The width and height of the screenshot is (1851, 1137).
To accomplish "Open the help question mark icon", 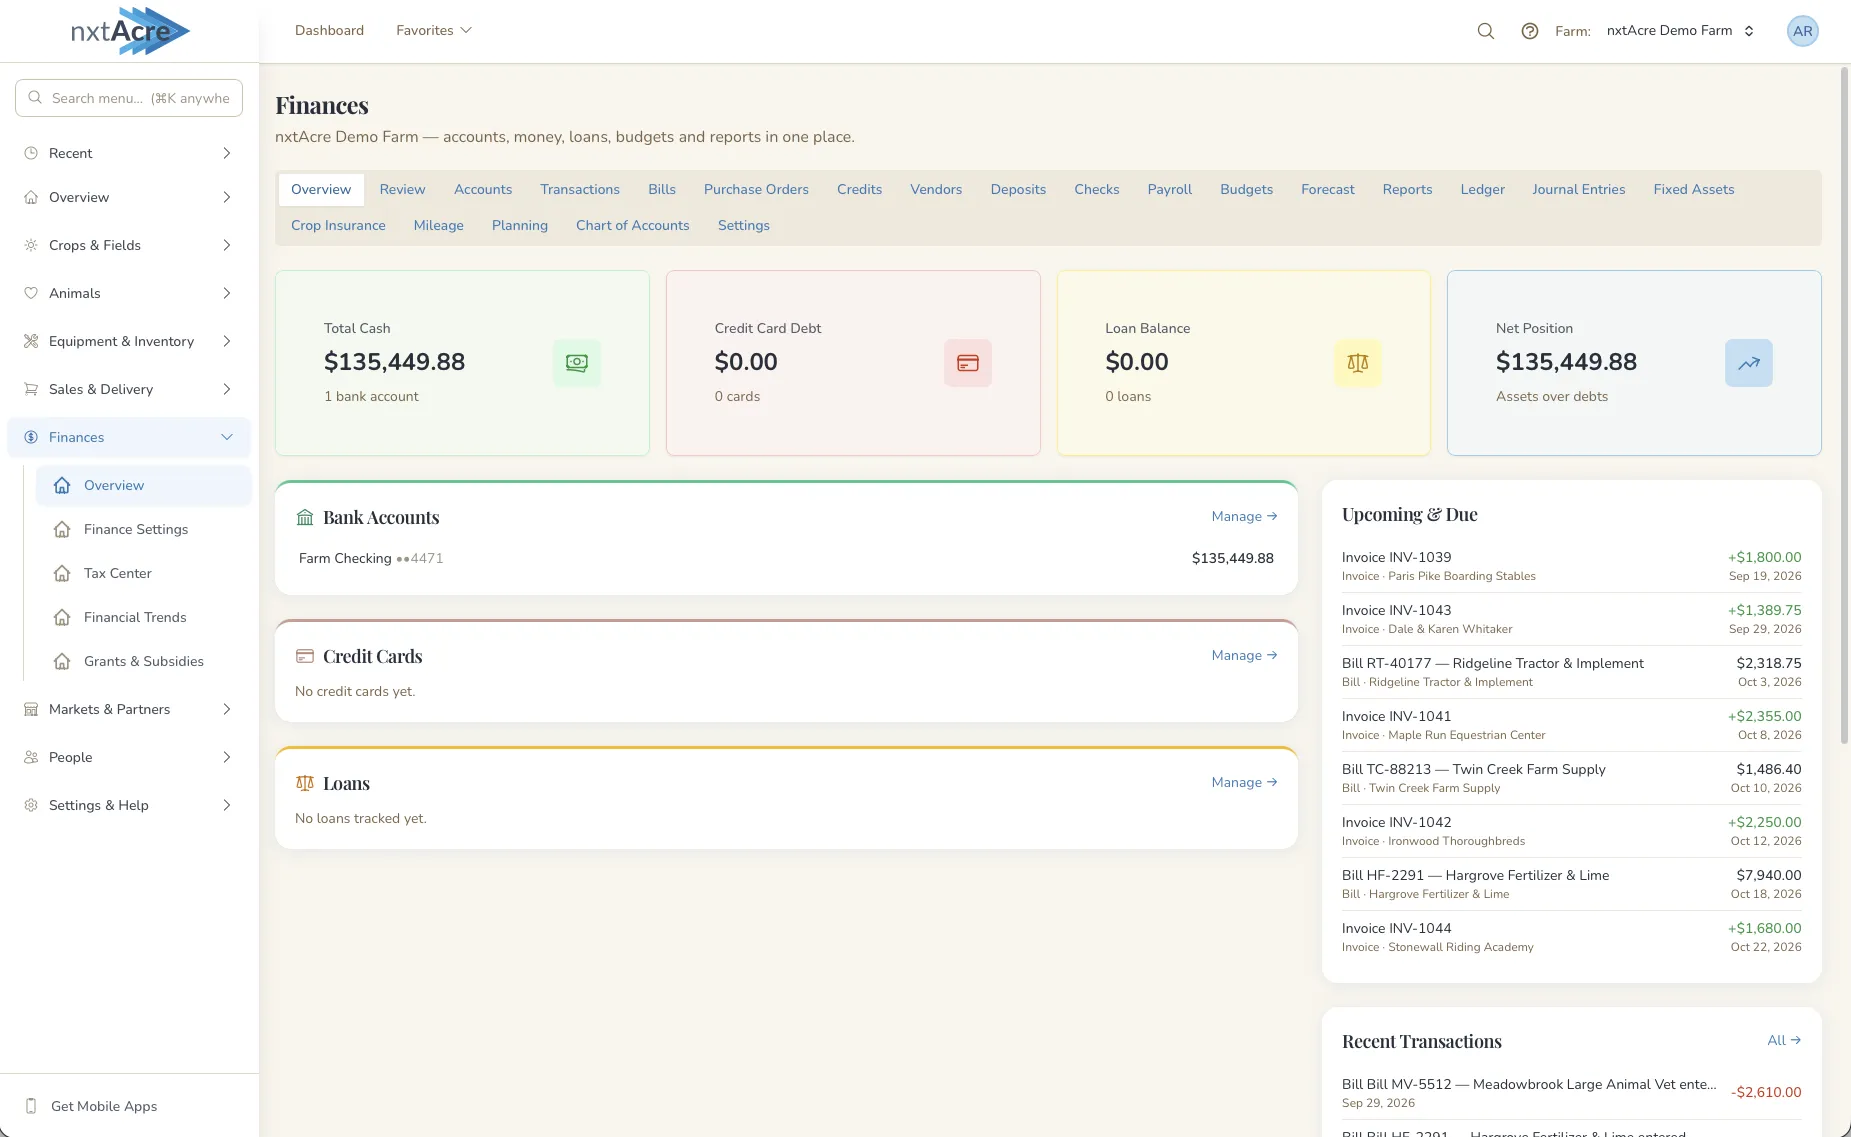I will (x=1530, y=31).
